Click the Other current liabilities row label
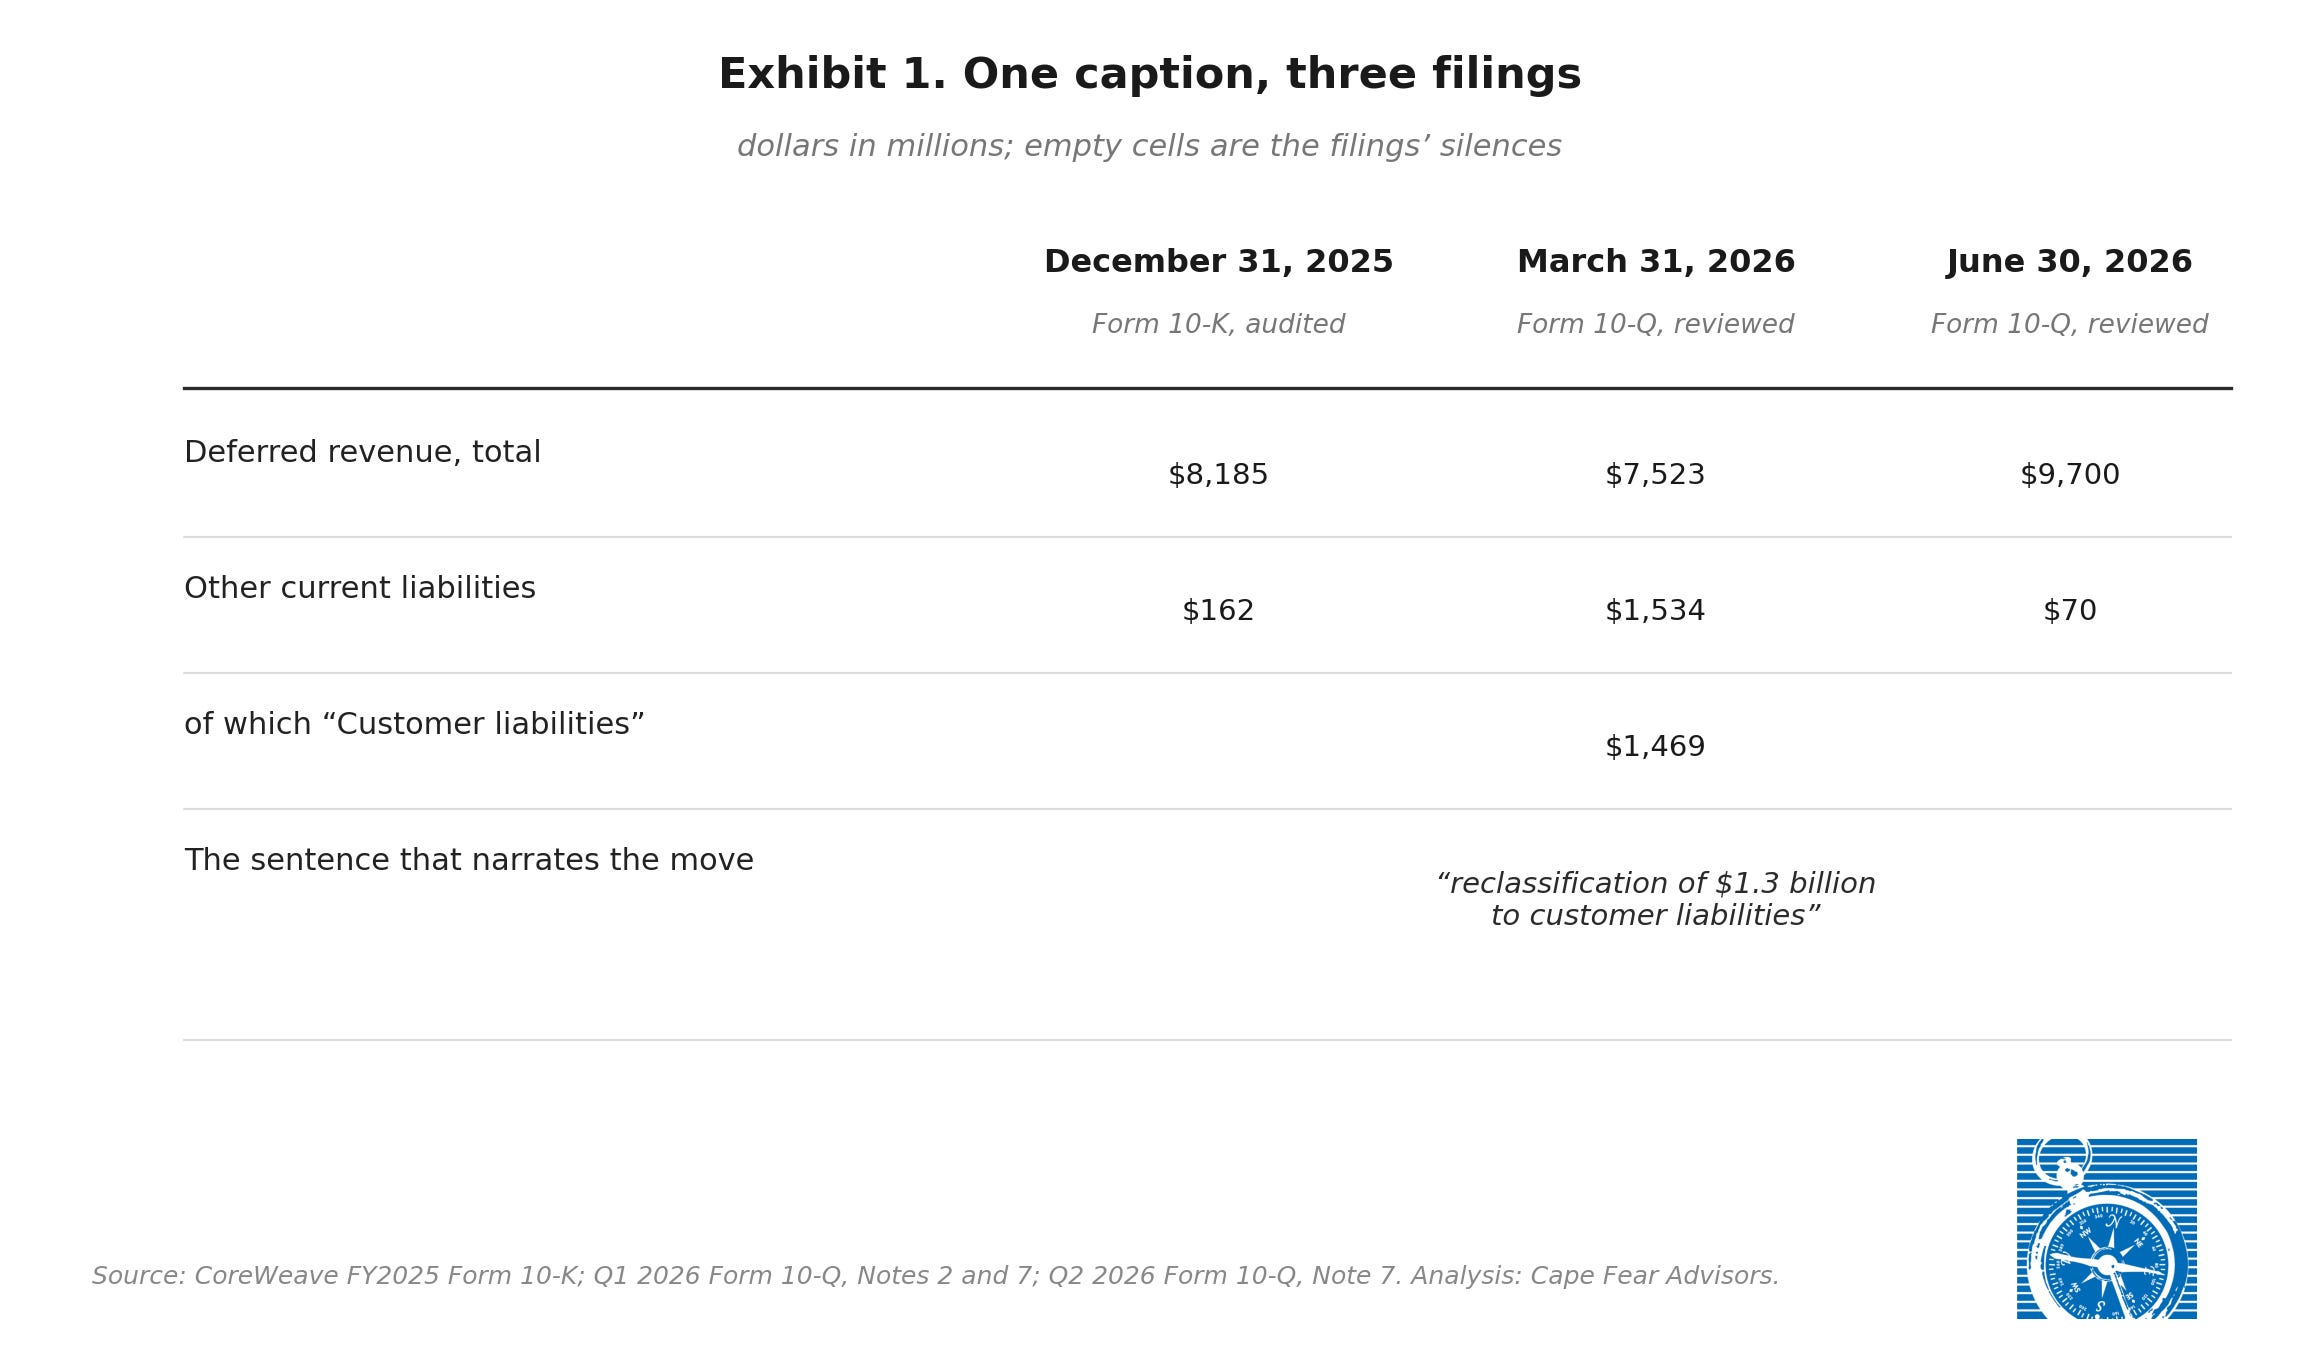 click(360, 589)
